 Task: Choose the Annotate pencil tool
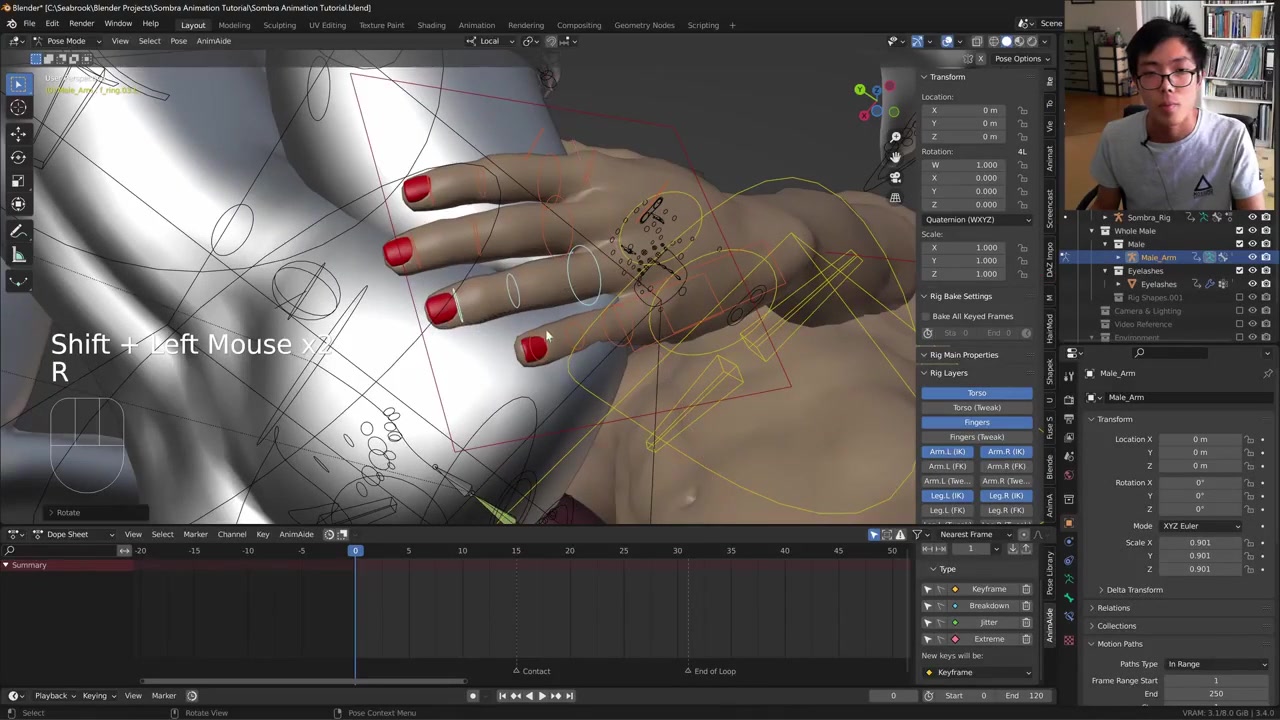coord(18,232)
